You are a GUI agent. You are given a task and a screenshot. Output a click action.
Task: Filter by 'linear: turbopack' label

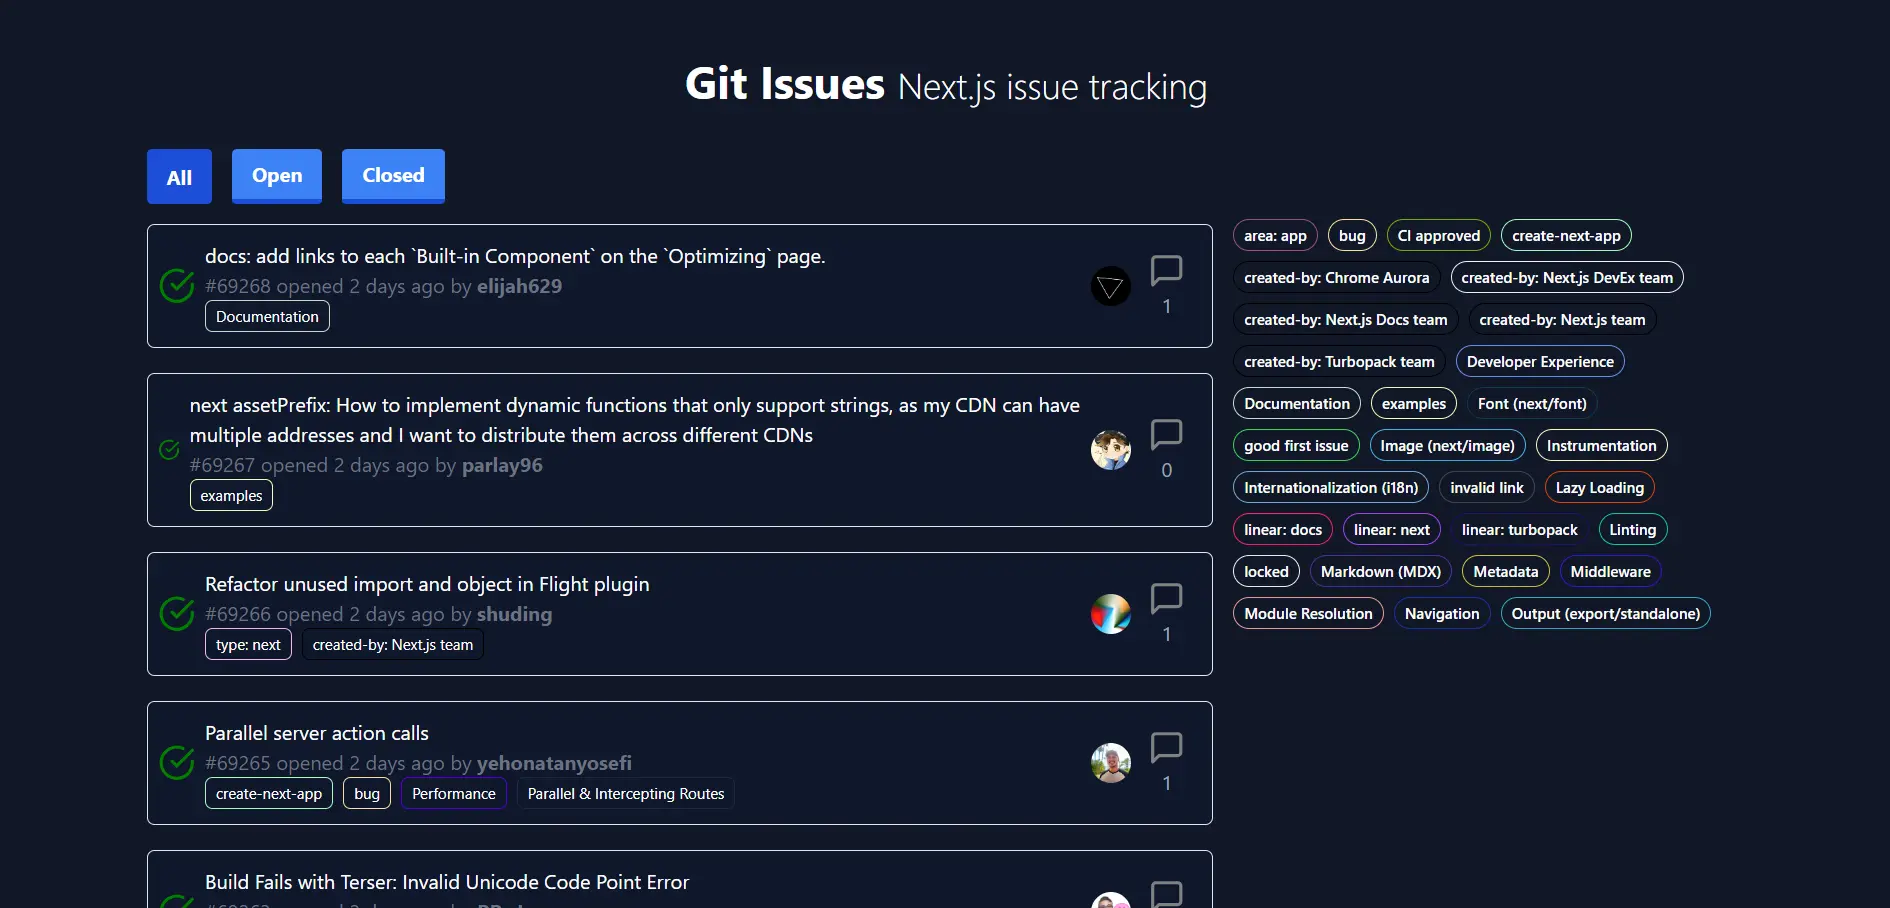(1520, 530)
